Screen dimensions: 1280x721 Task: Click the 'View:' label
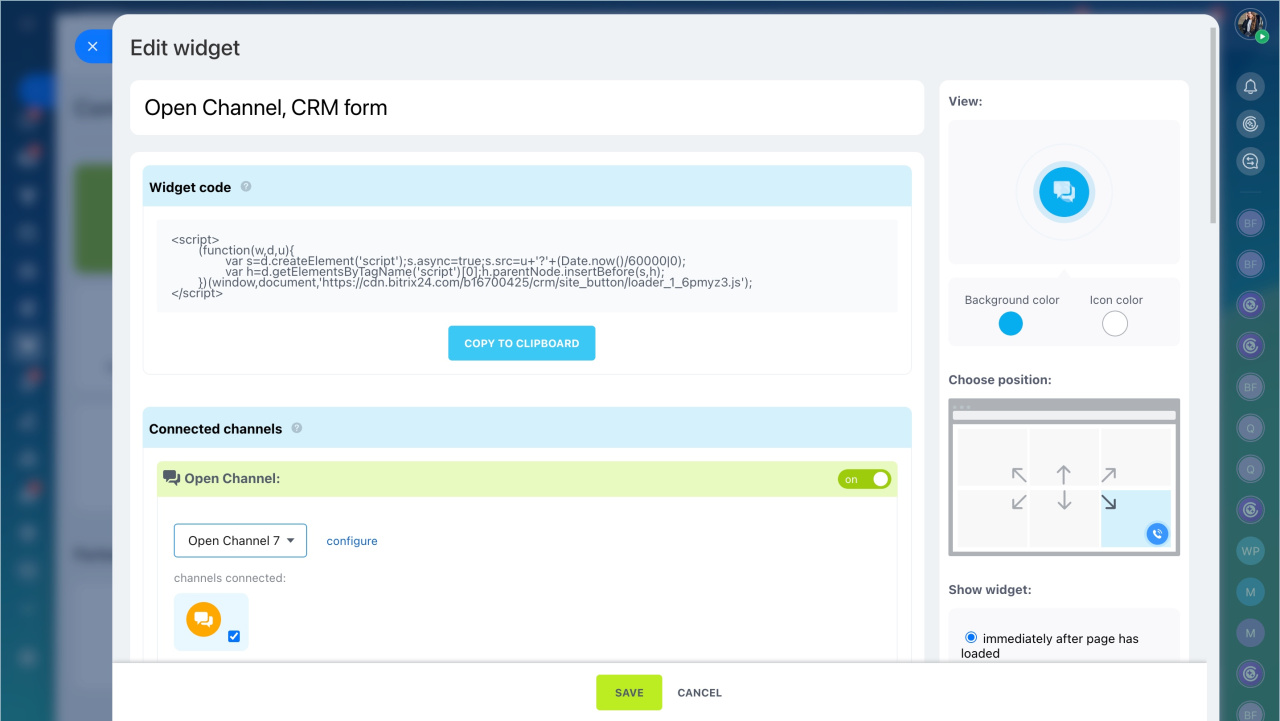coord(965,101)
